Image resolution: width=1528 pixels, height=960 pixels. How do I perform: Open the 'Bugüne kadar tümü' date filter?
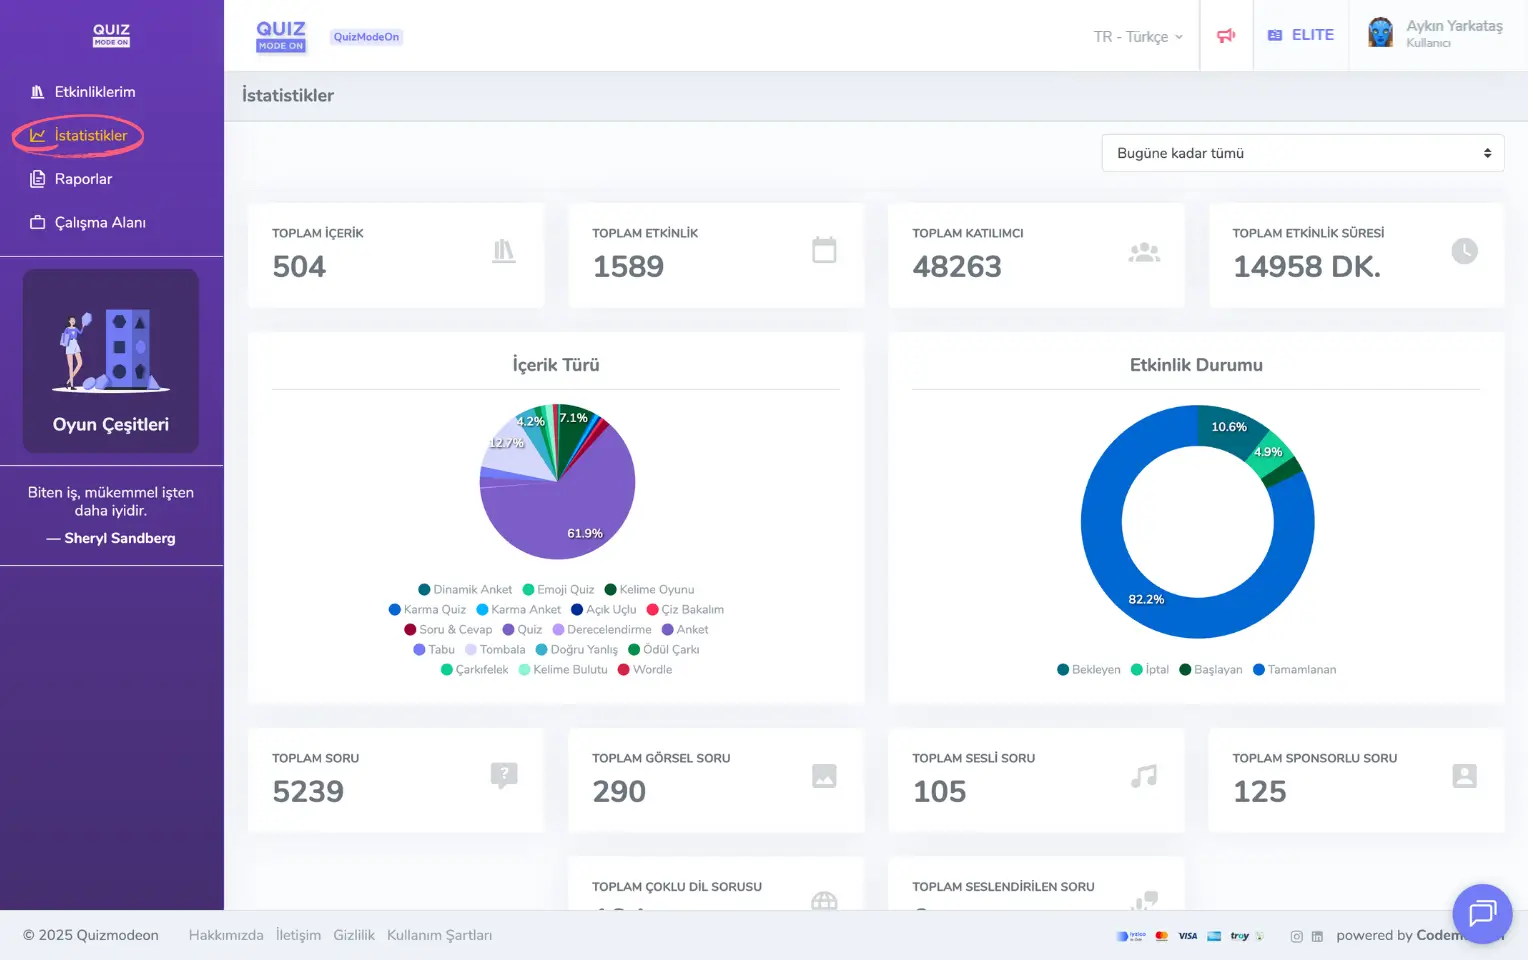click(1302, 152)
